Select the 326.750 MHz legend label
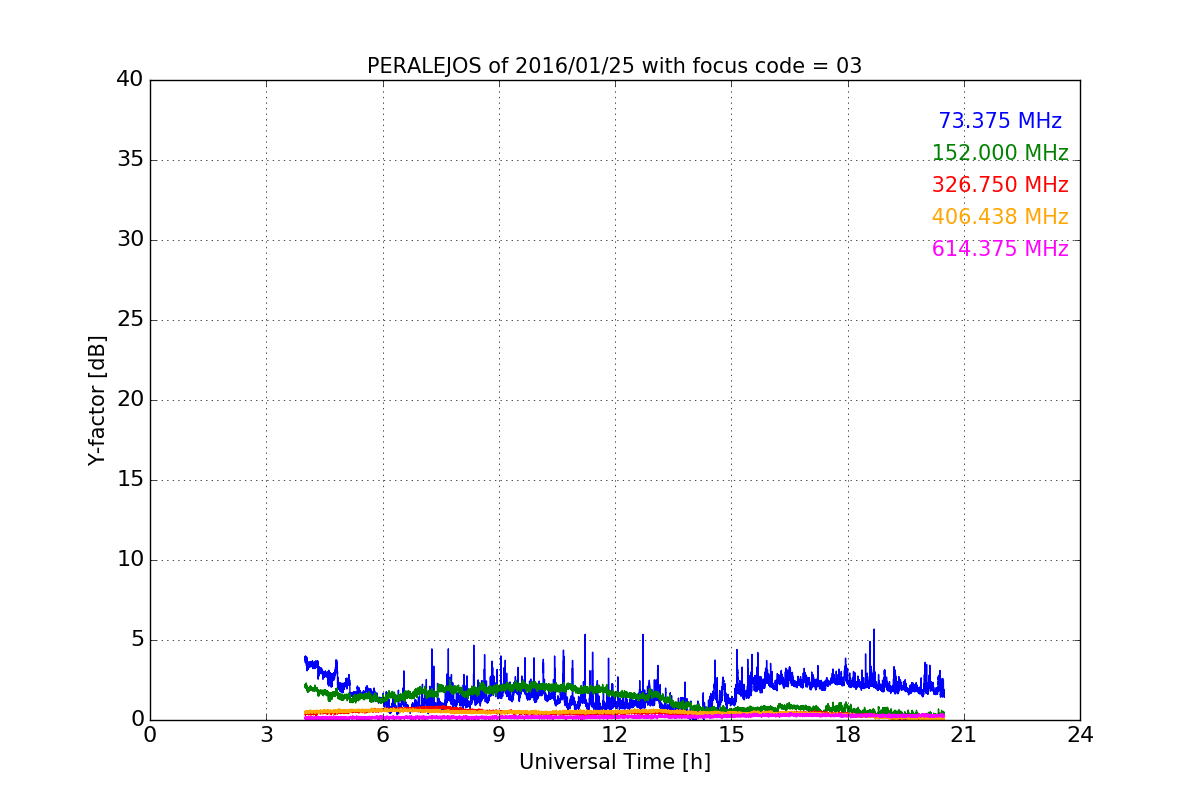This screenshot has height=800, width=1200. (x=1000, y=185)
